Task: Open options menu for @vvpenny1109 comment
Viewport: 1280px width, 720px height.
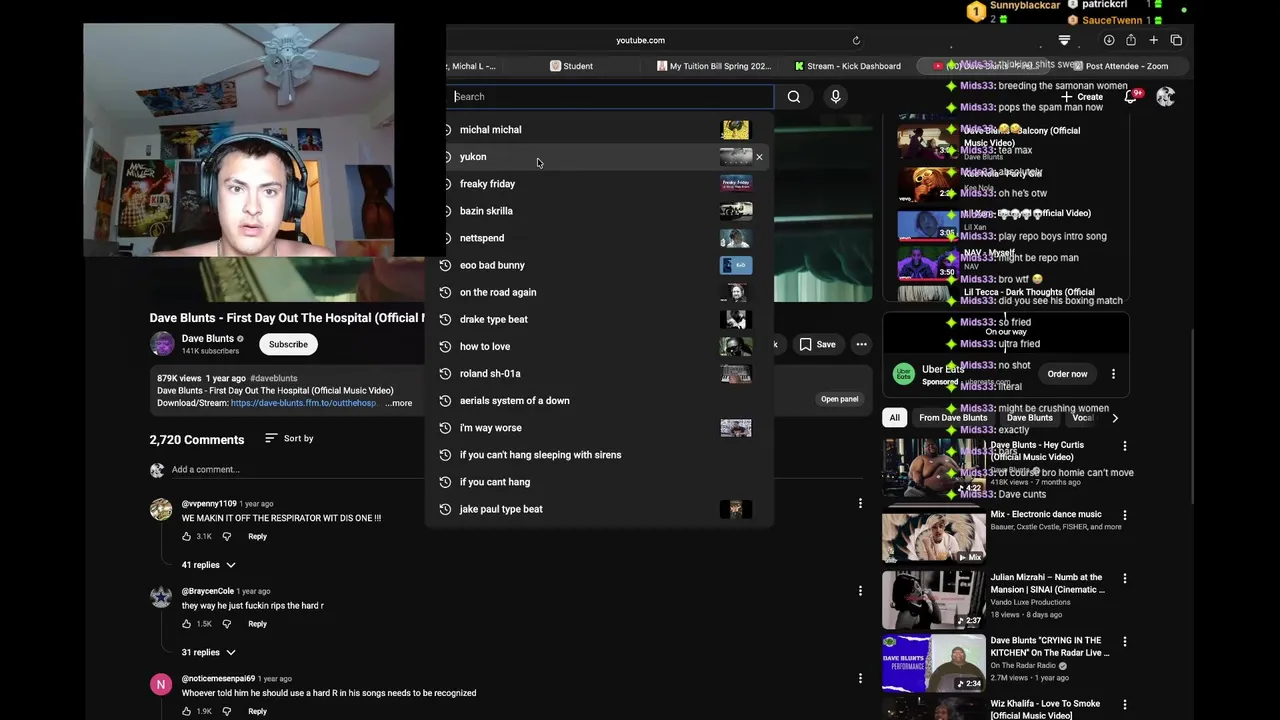Action: (860, 504)
